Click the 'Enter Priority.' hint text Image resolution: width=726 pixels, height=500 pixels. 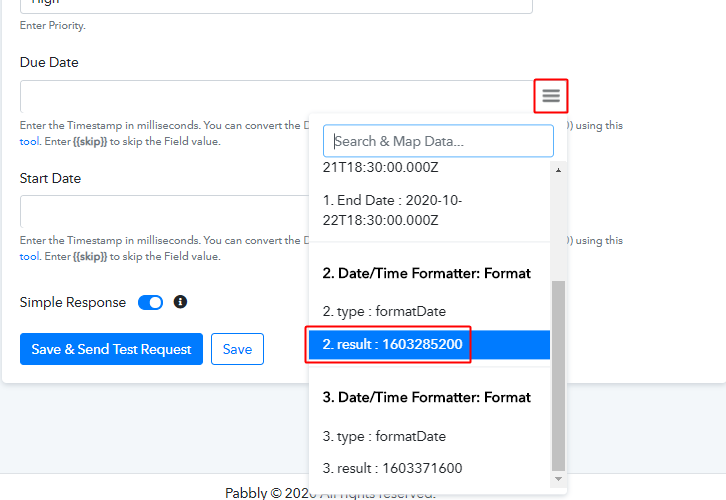point(53,25)
